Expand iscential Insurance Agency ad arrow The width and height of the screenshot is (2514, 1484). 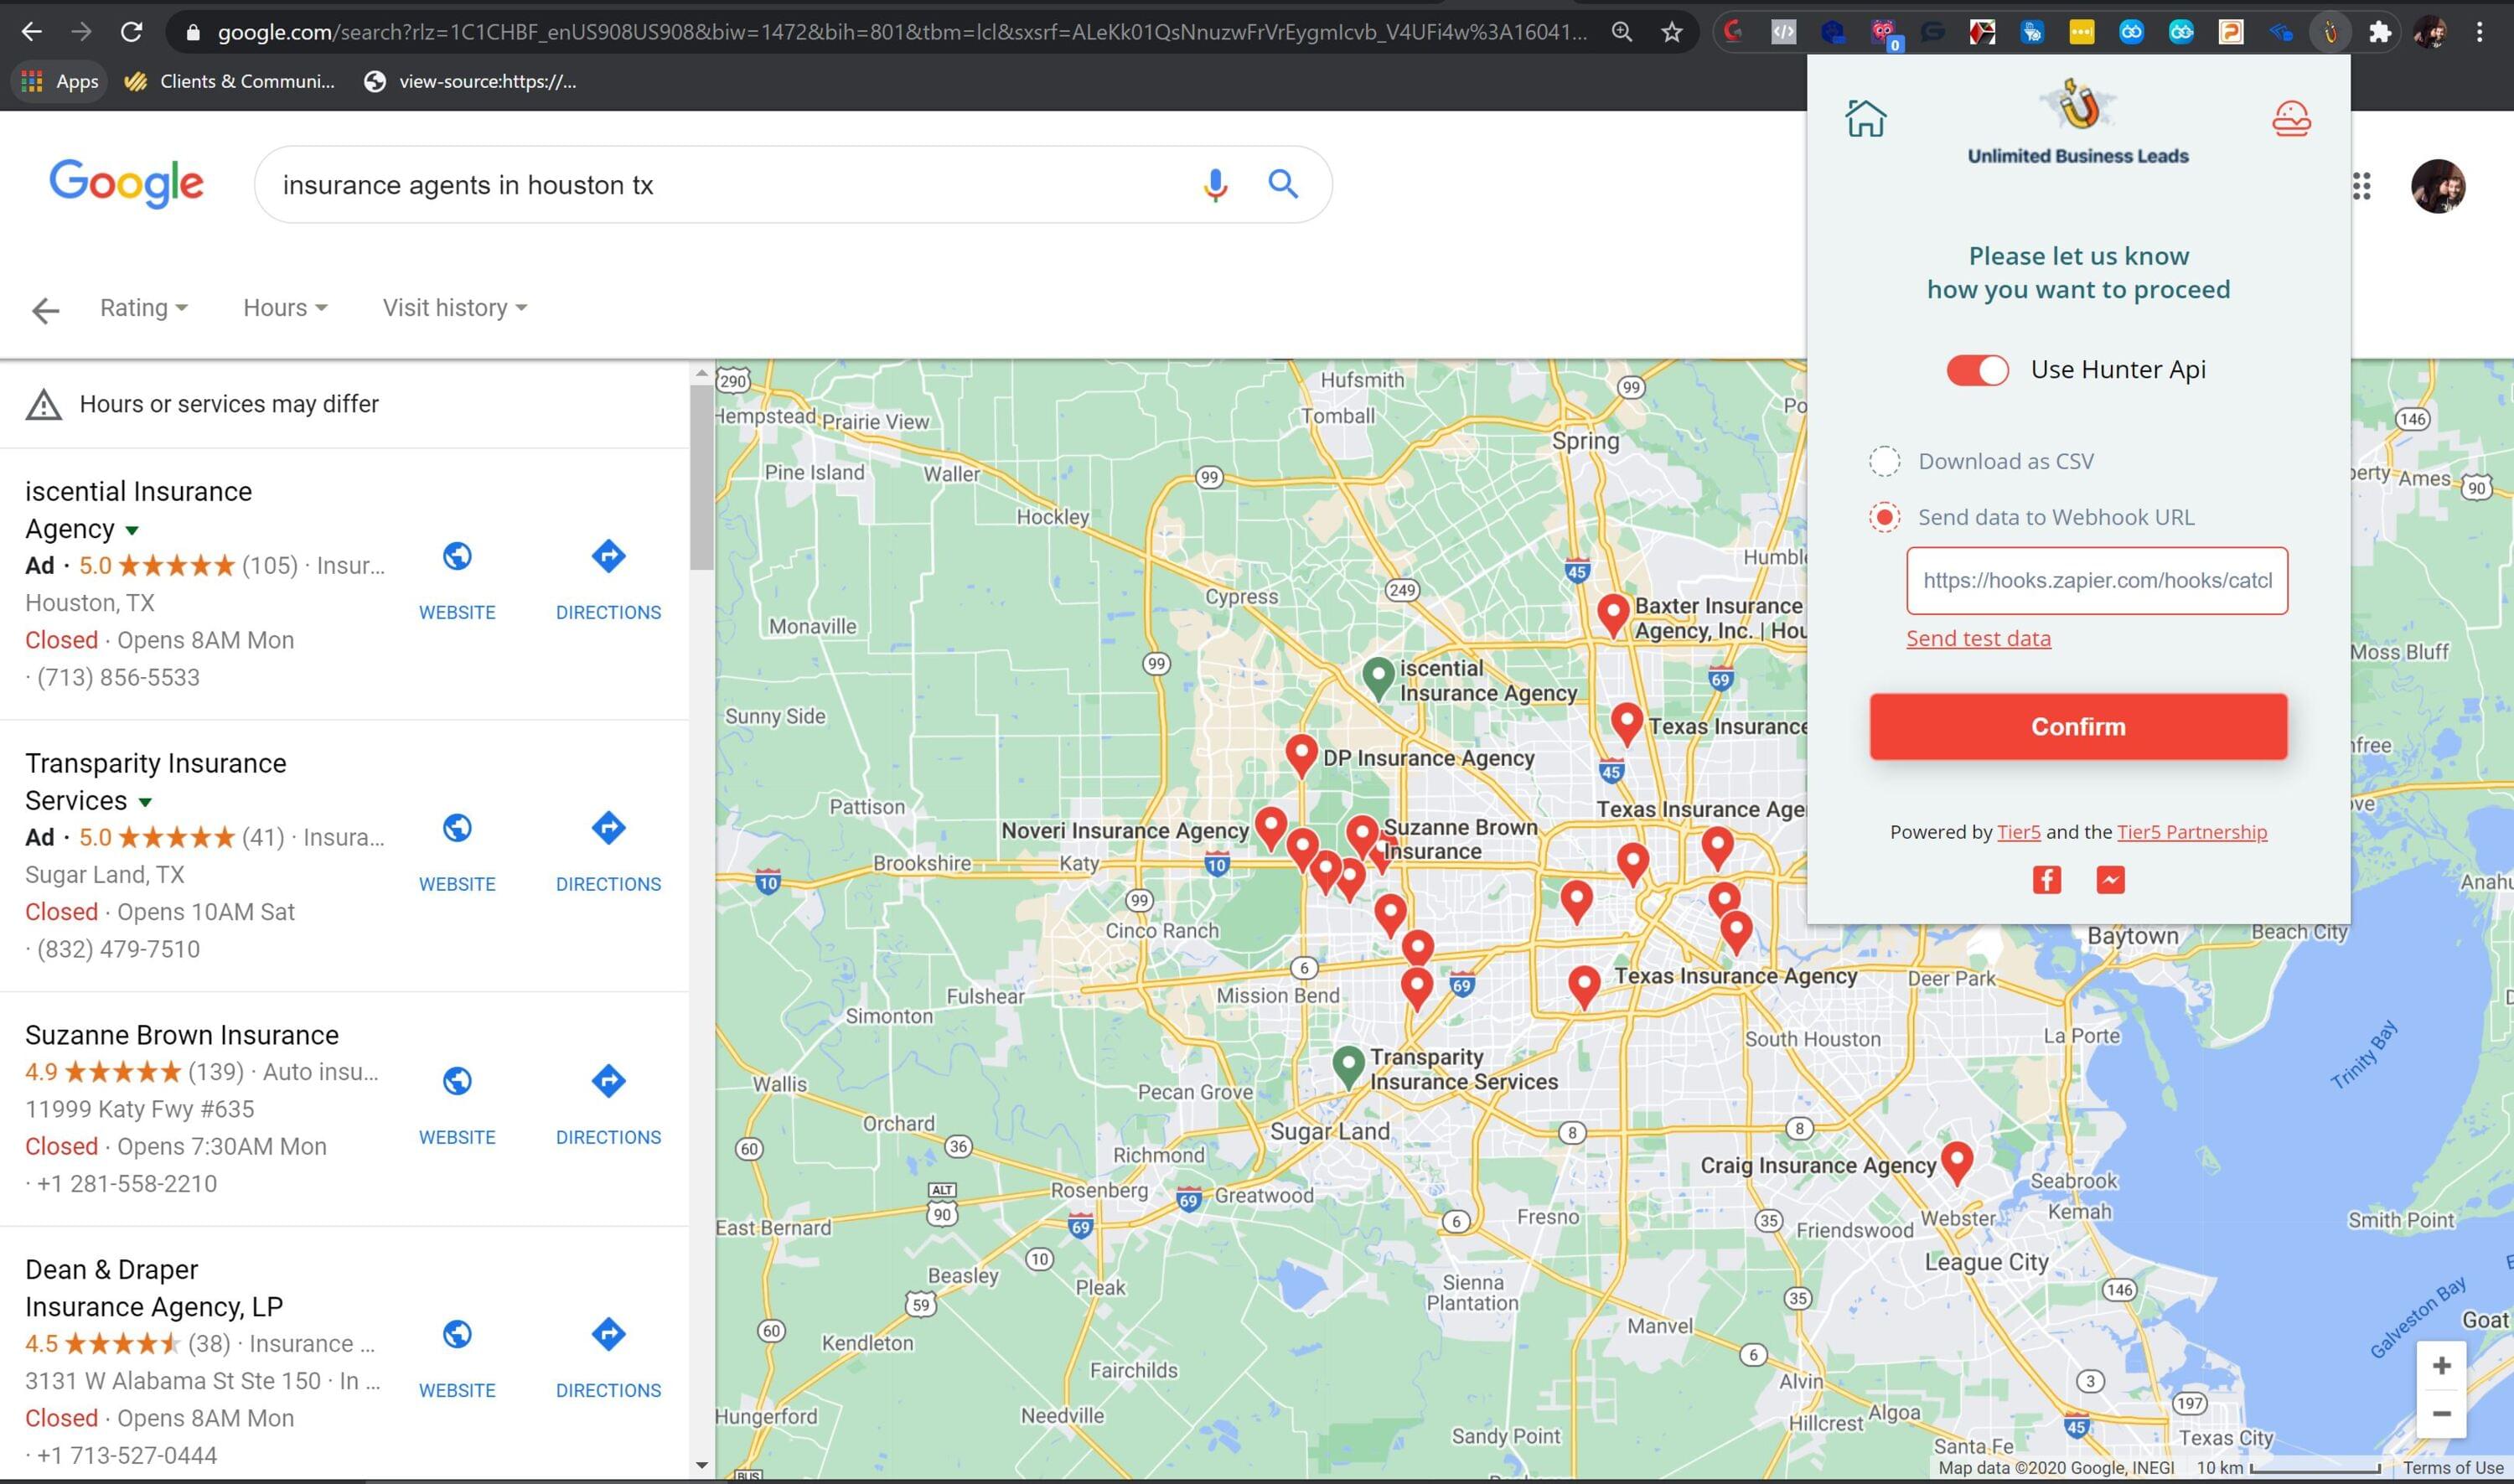point(132,530)
